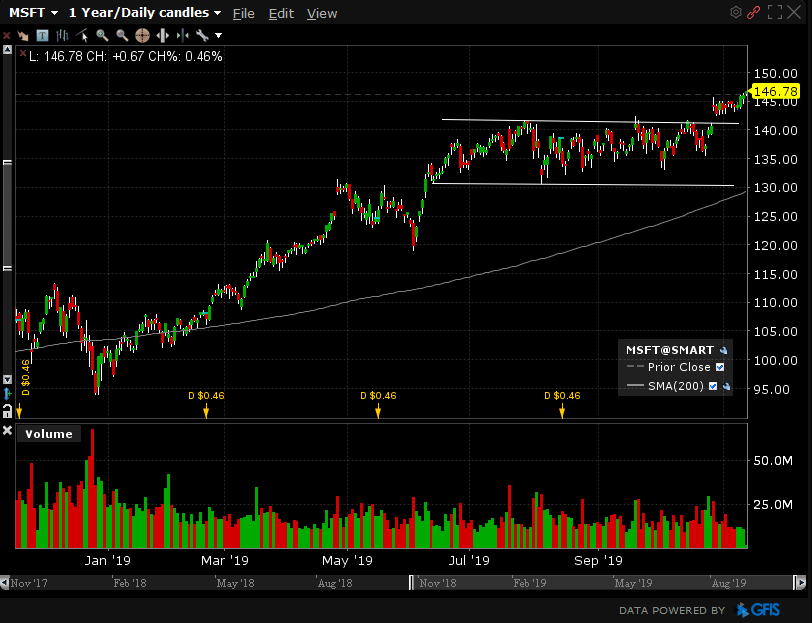The width and height of the screenshot is (812, 623).
Task: Click the 150.00 price axis label
Action: pyautogui.click(x=775, y=74)
